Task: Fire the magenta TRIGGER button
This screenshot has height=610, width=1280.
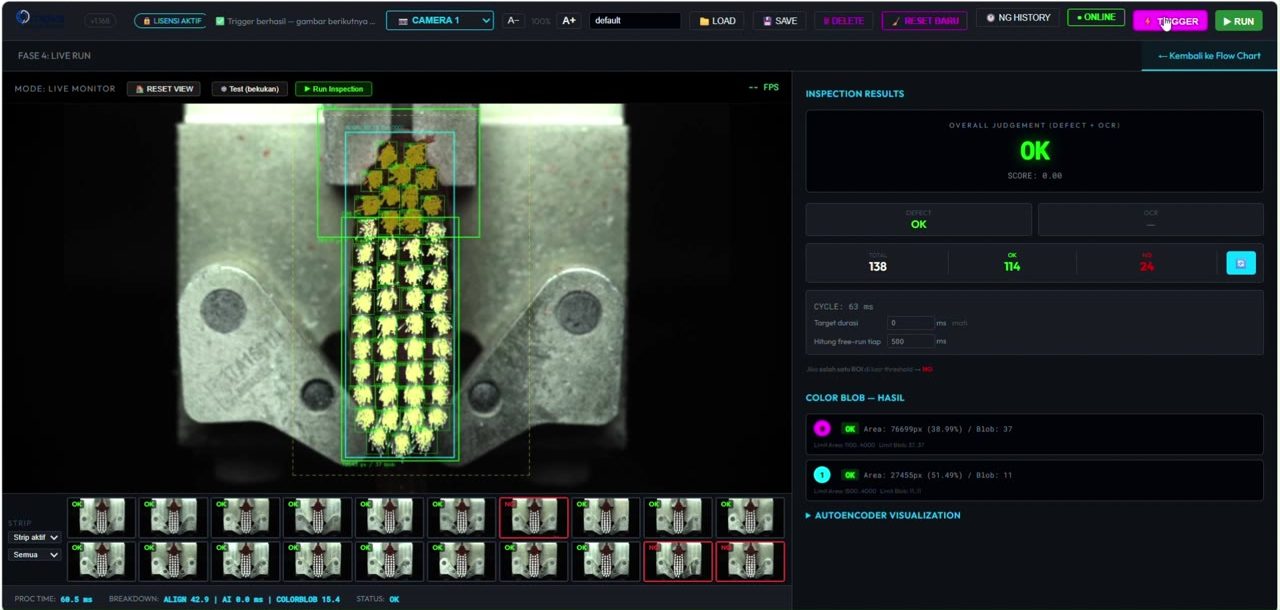Action: [1170, 21]
